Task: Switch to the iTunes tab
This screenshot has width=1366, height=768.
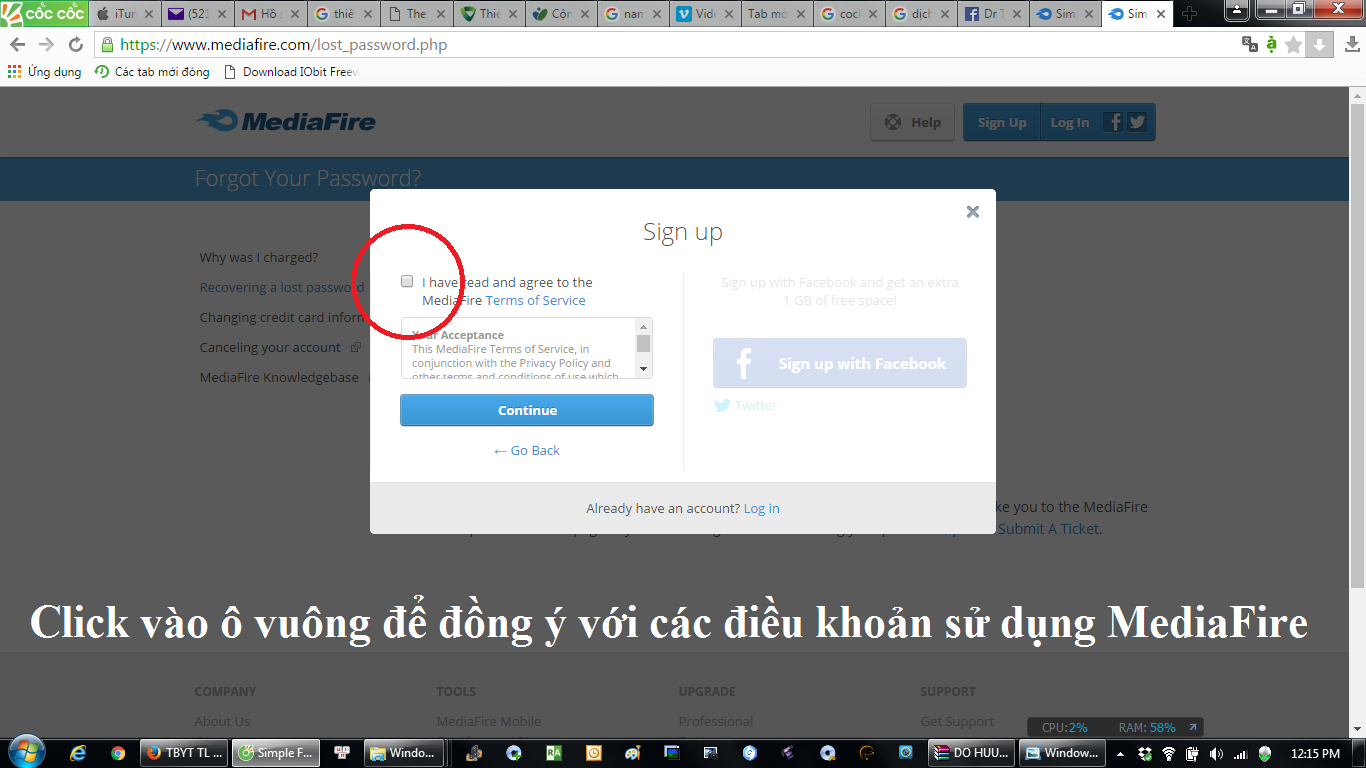Action: click(x=124, y=14)
